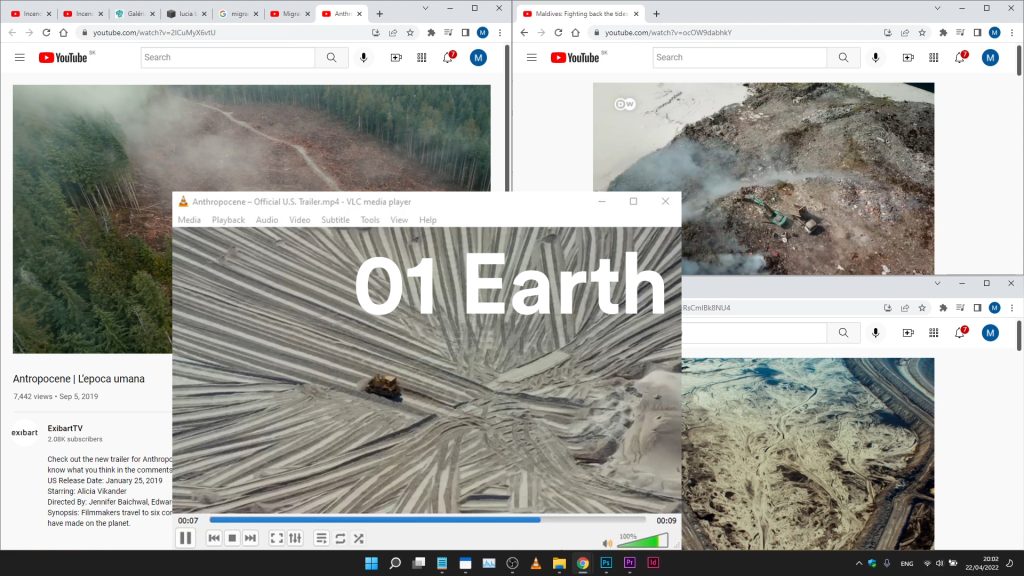Open tab search dropdown in Maldives Chrome window
The image size is (1024, 576).
click(x=937, y=8)
